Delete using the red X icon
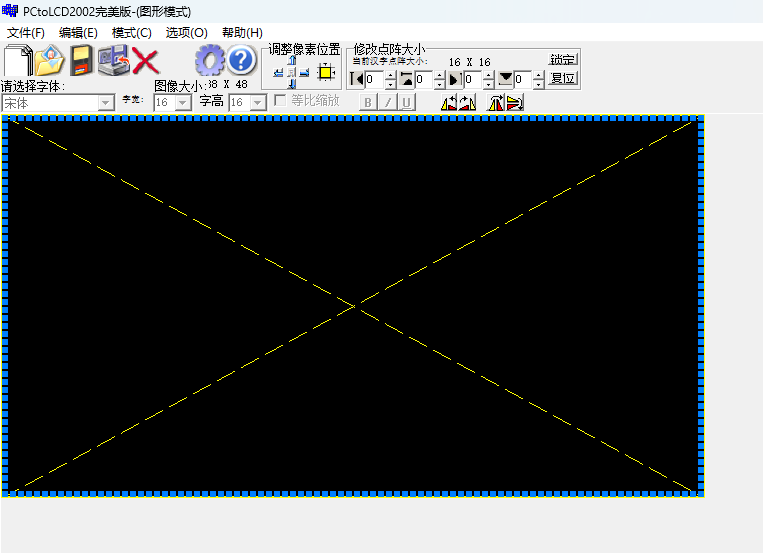This screenshot has height=553, width=763. [145, 61]
